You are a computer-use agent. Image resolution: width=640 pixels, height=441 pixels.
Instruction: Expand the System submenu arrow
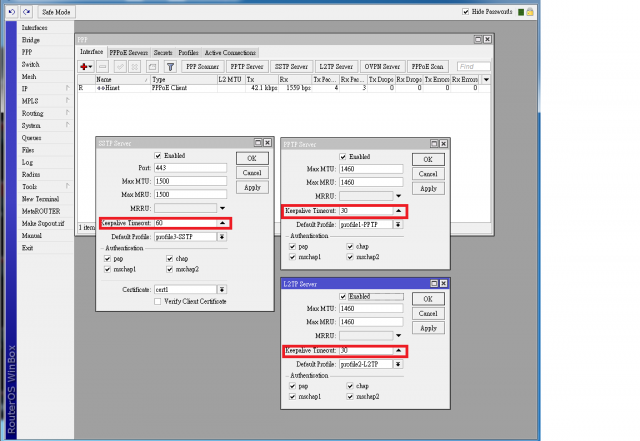point(67,125)
